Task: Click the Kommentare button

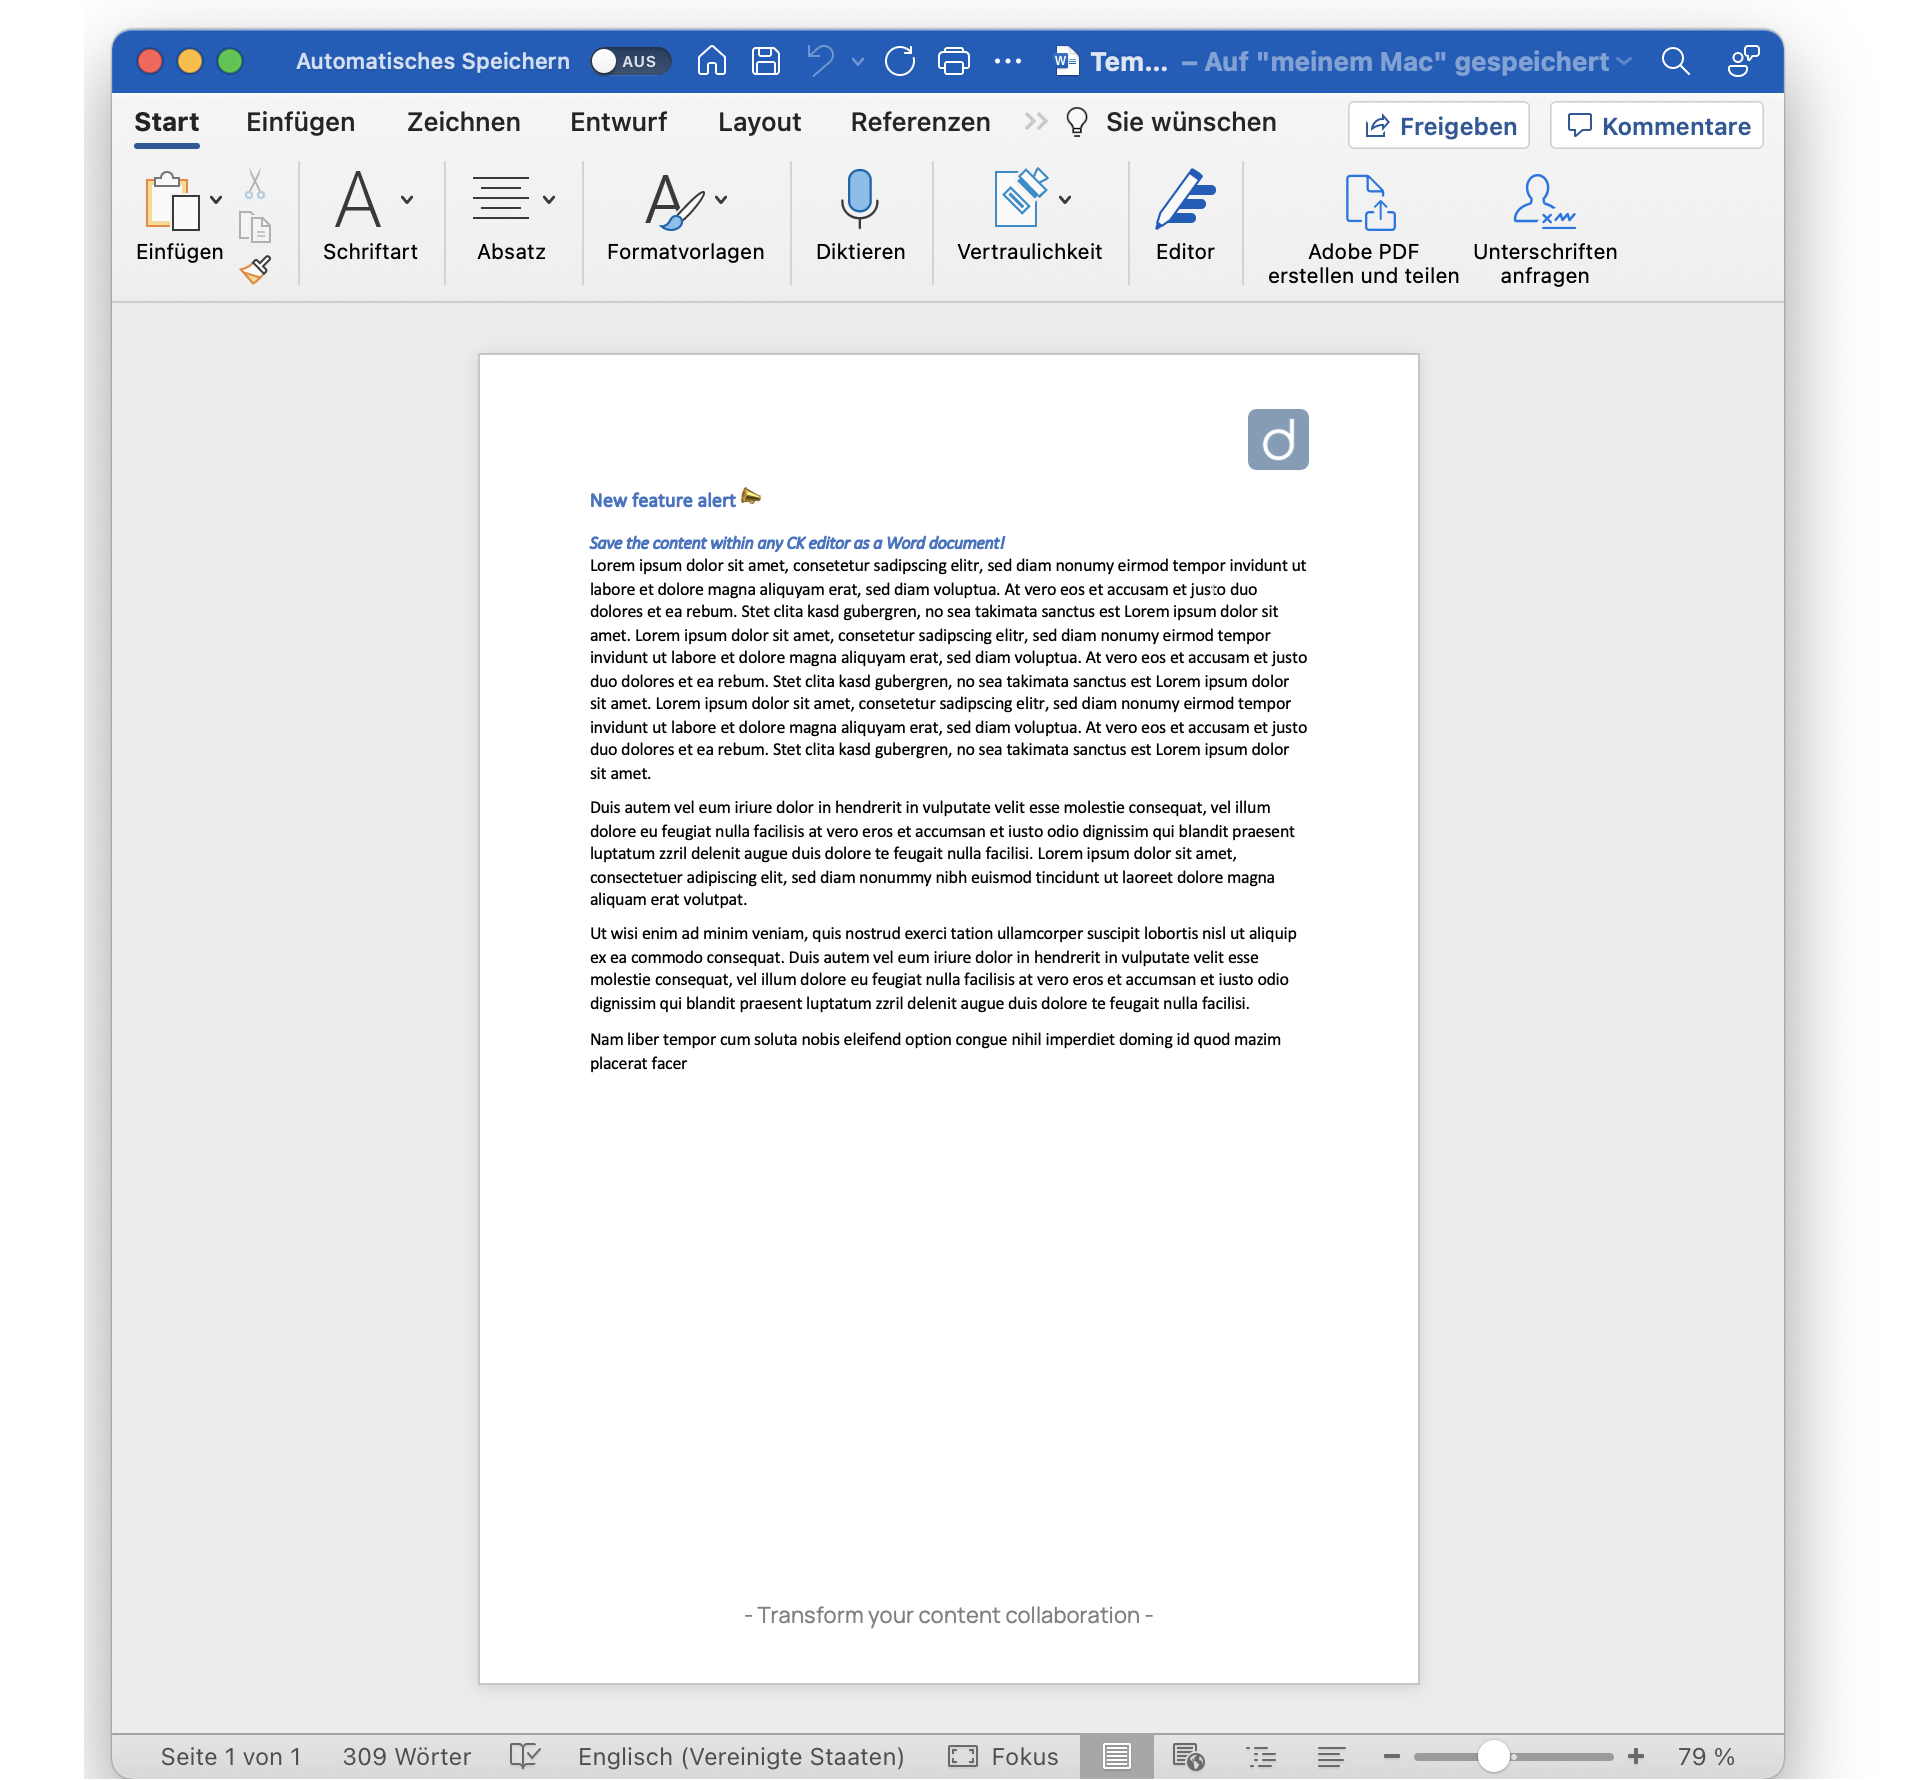Action: tap(1657, 126)
